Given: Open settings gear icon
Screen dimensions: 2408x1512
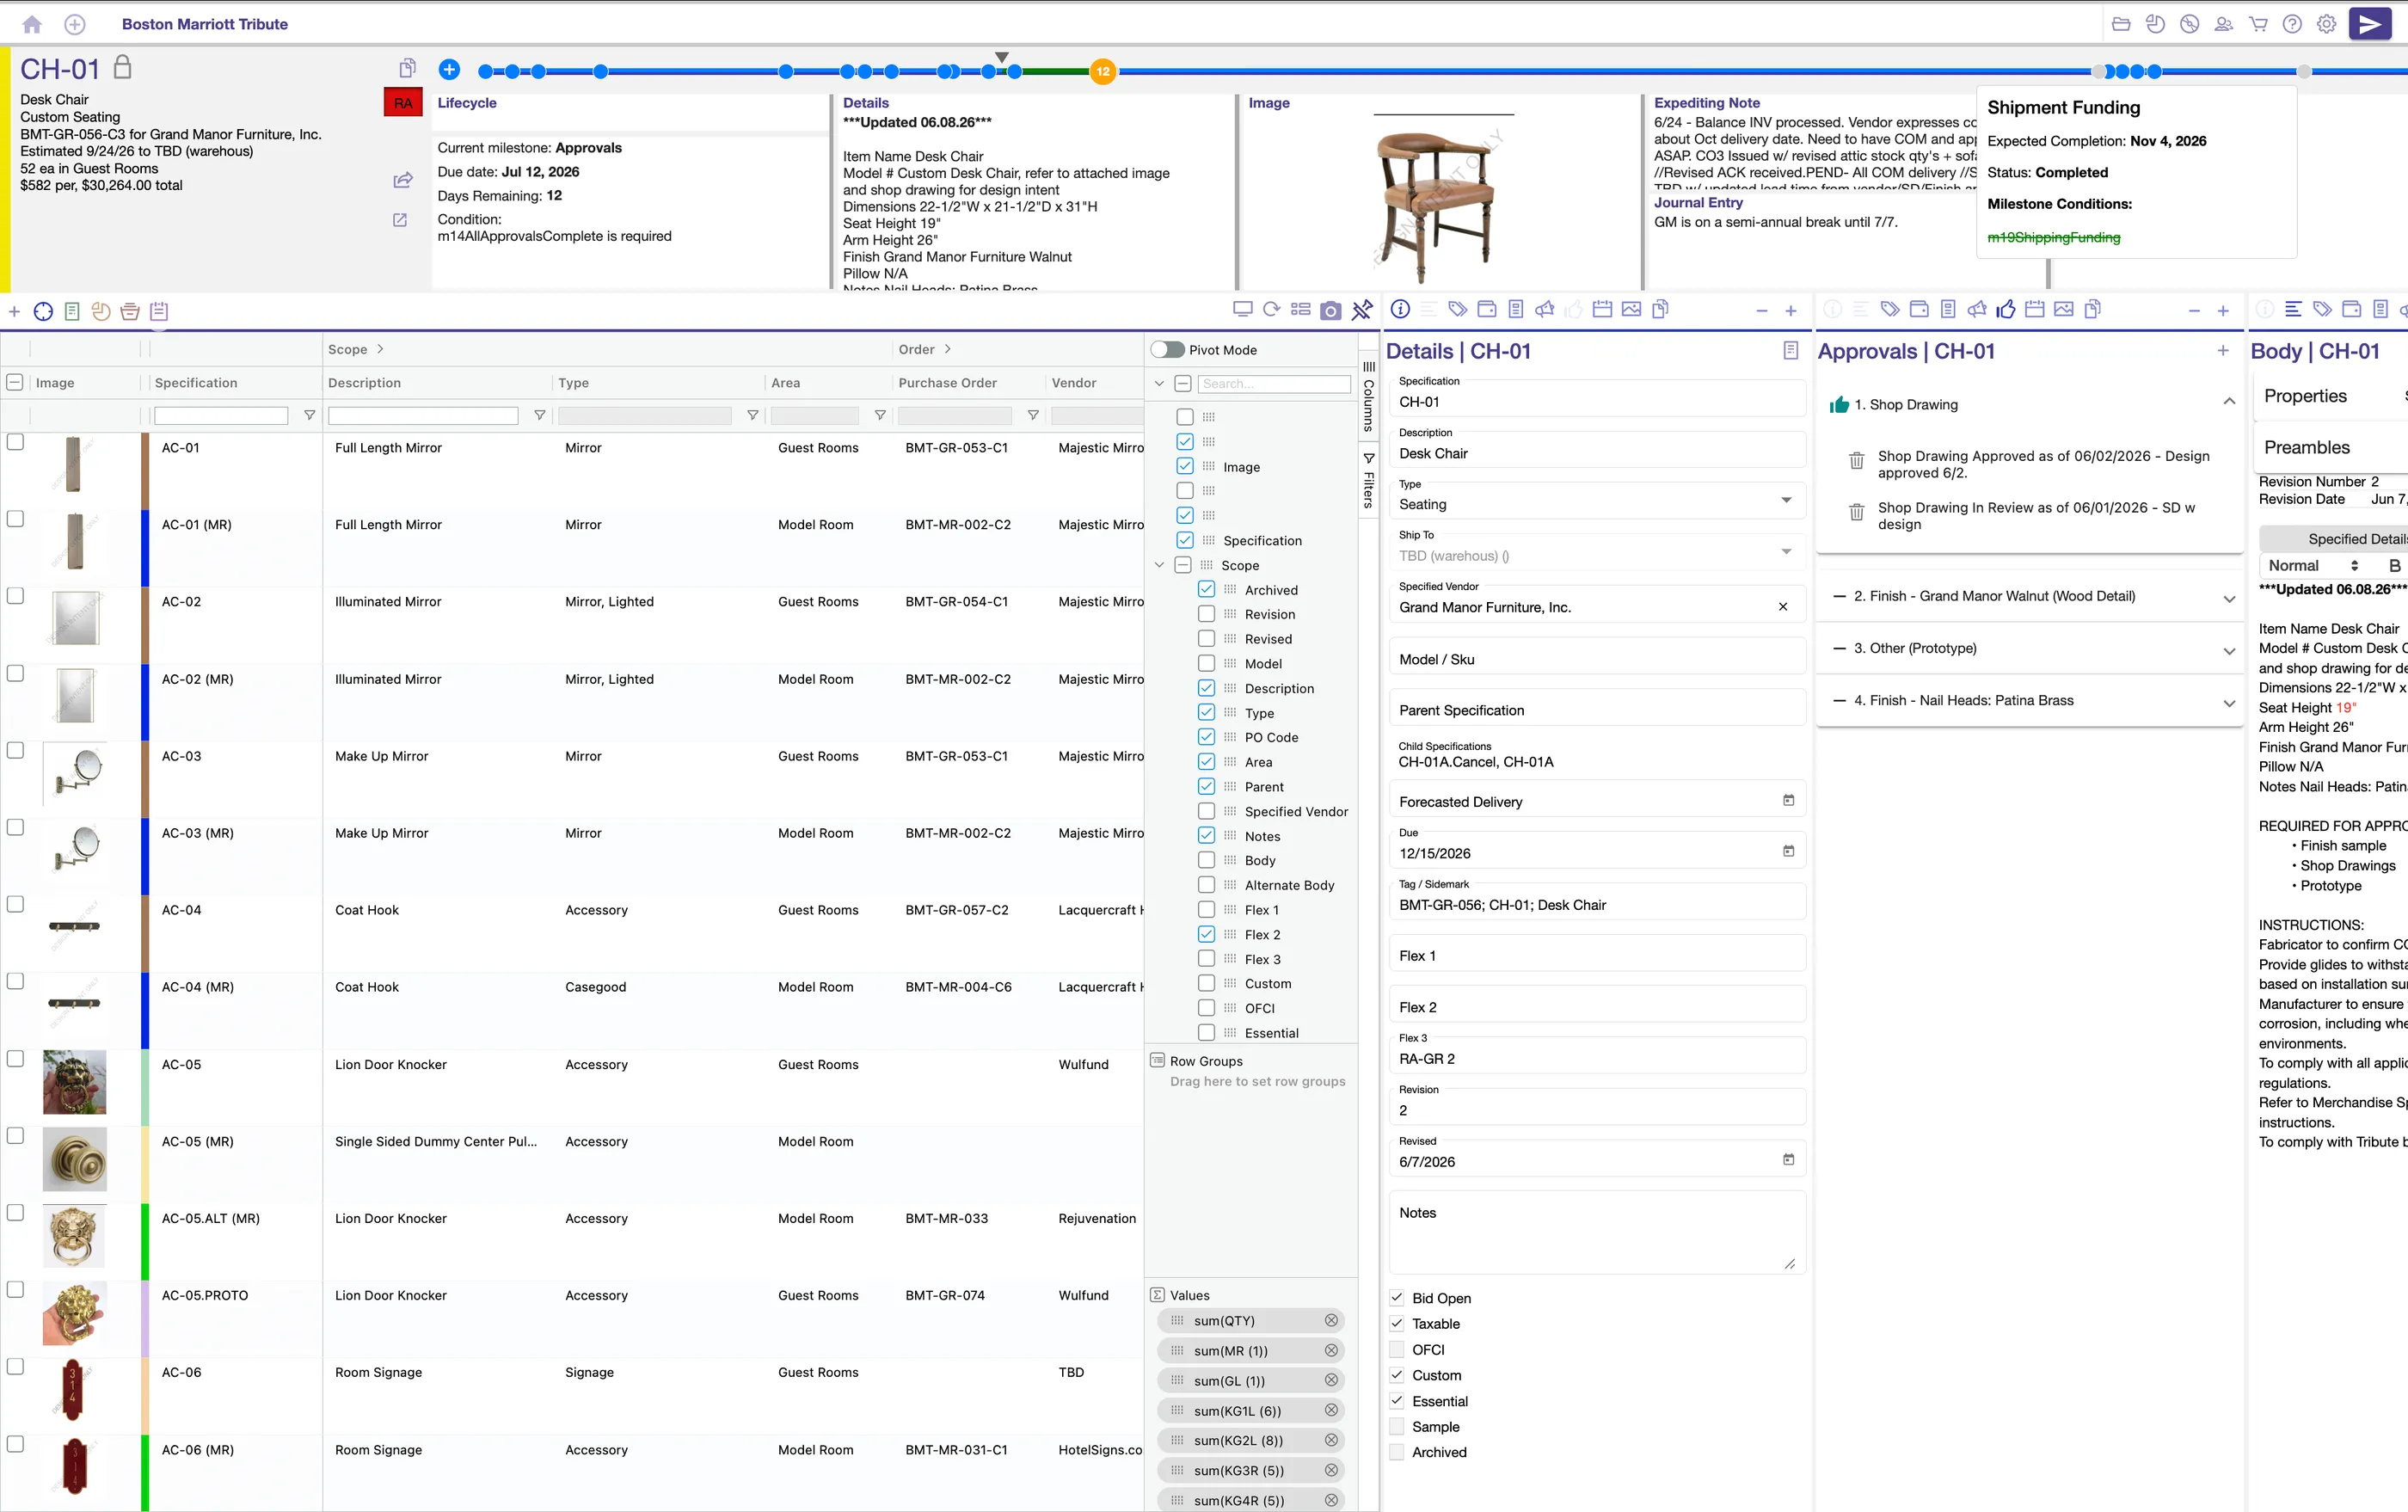Looking at the screenshot, I should pos(2327,24).
